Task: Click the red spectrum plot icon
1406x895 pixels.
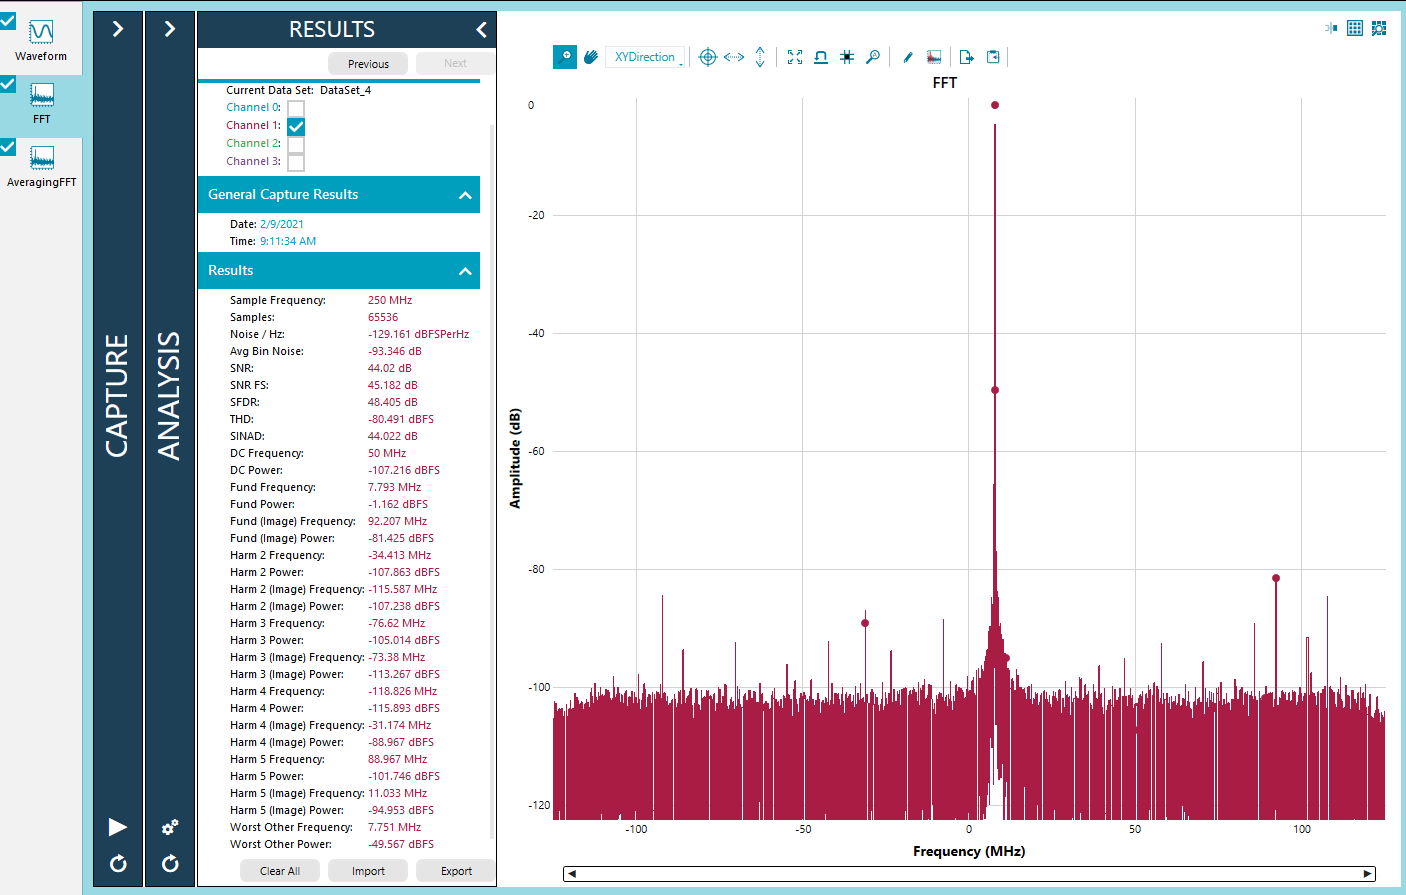Action: coord(934,57)
